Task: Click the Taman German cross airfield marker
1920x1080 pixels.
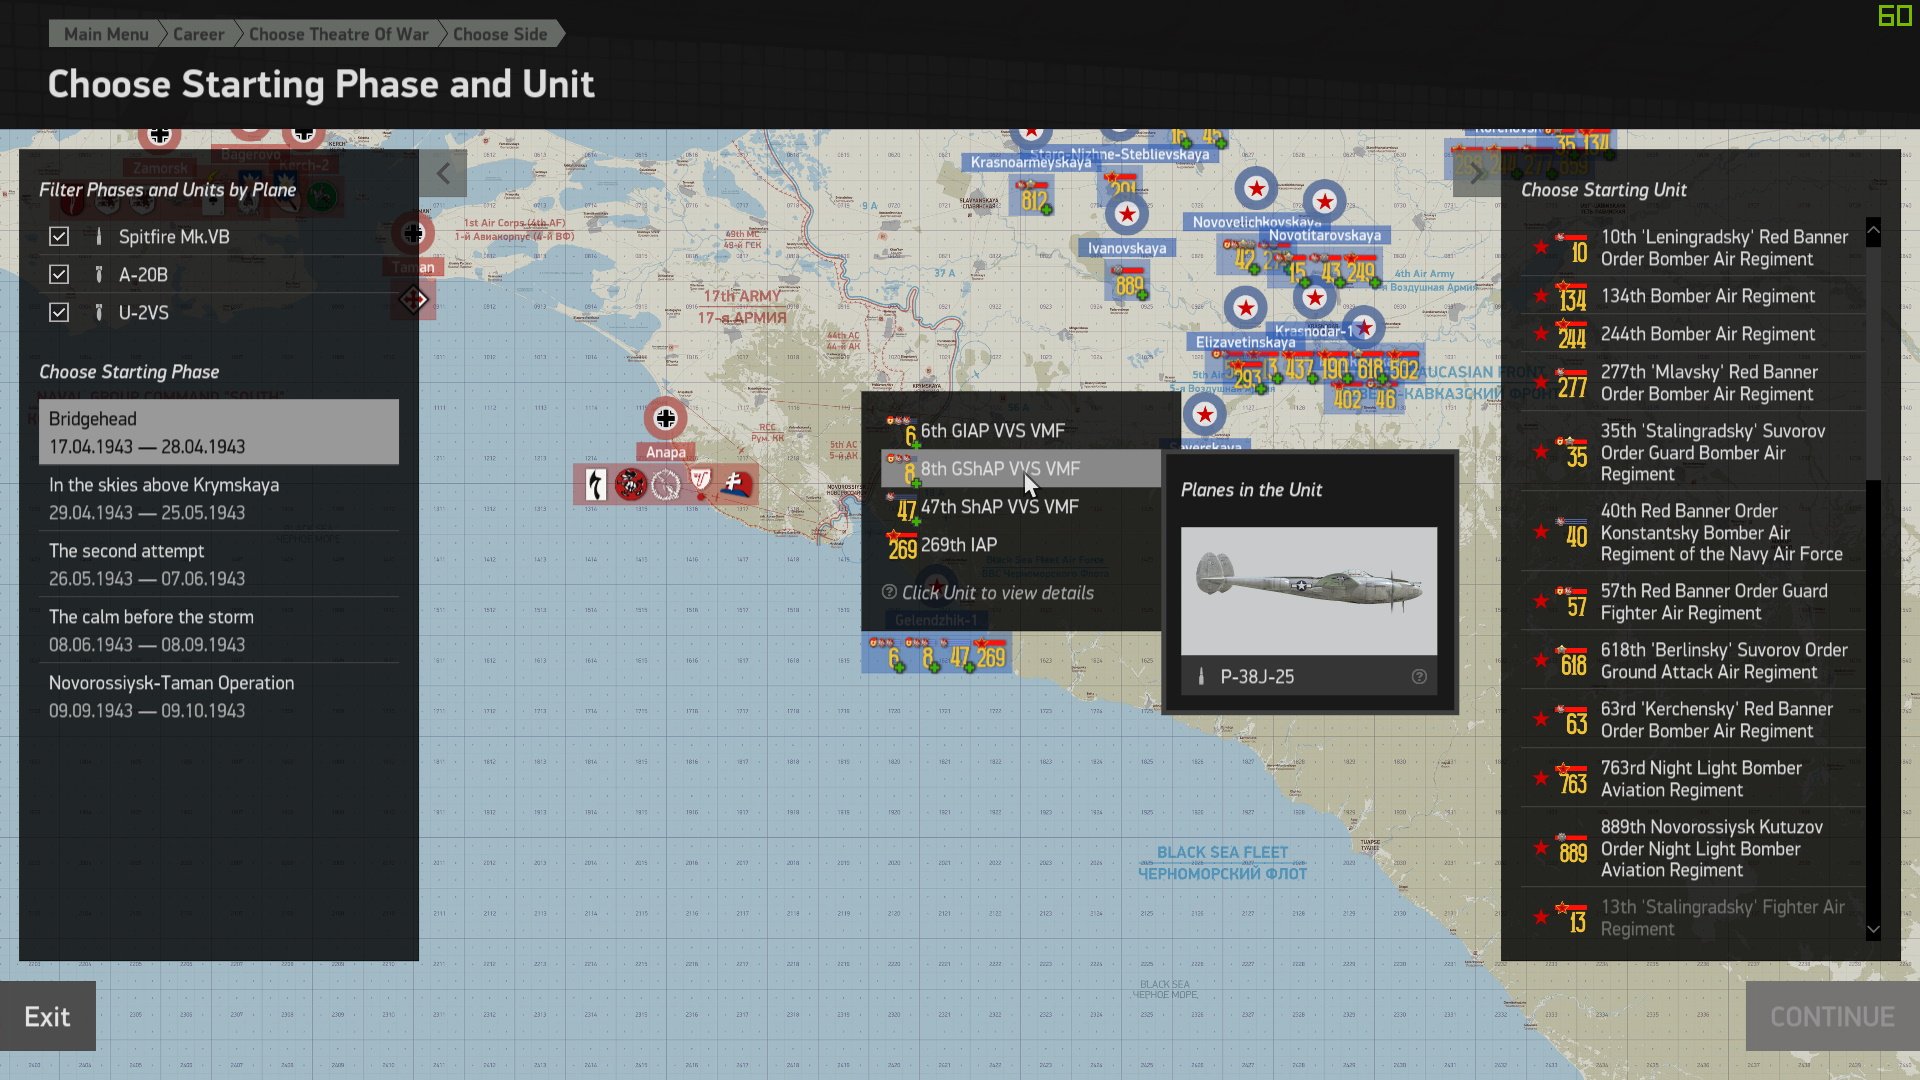Action: click(x=413, y=234)
